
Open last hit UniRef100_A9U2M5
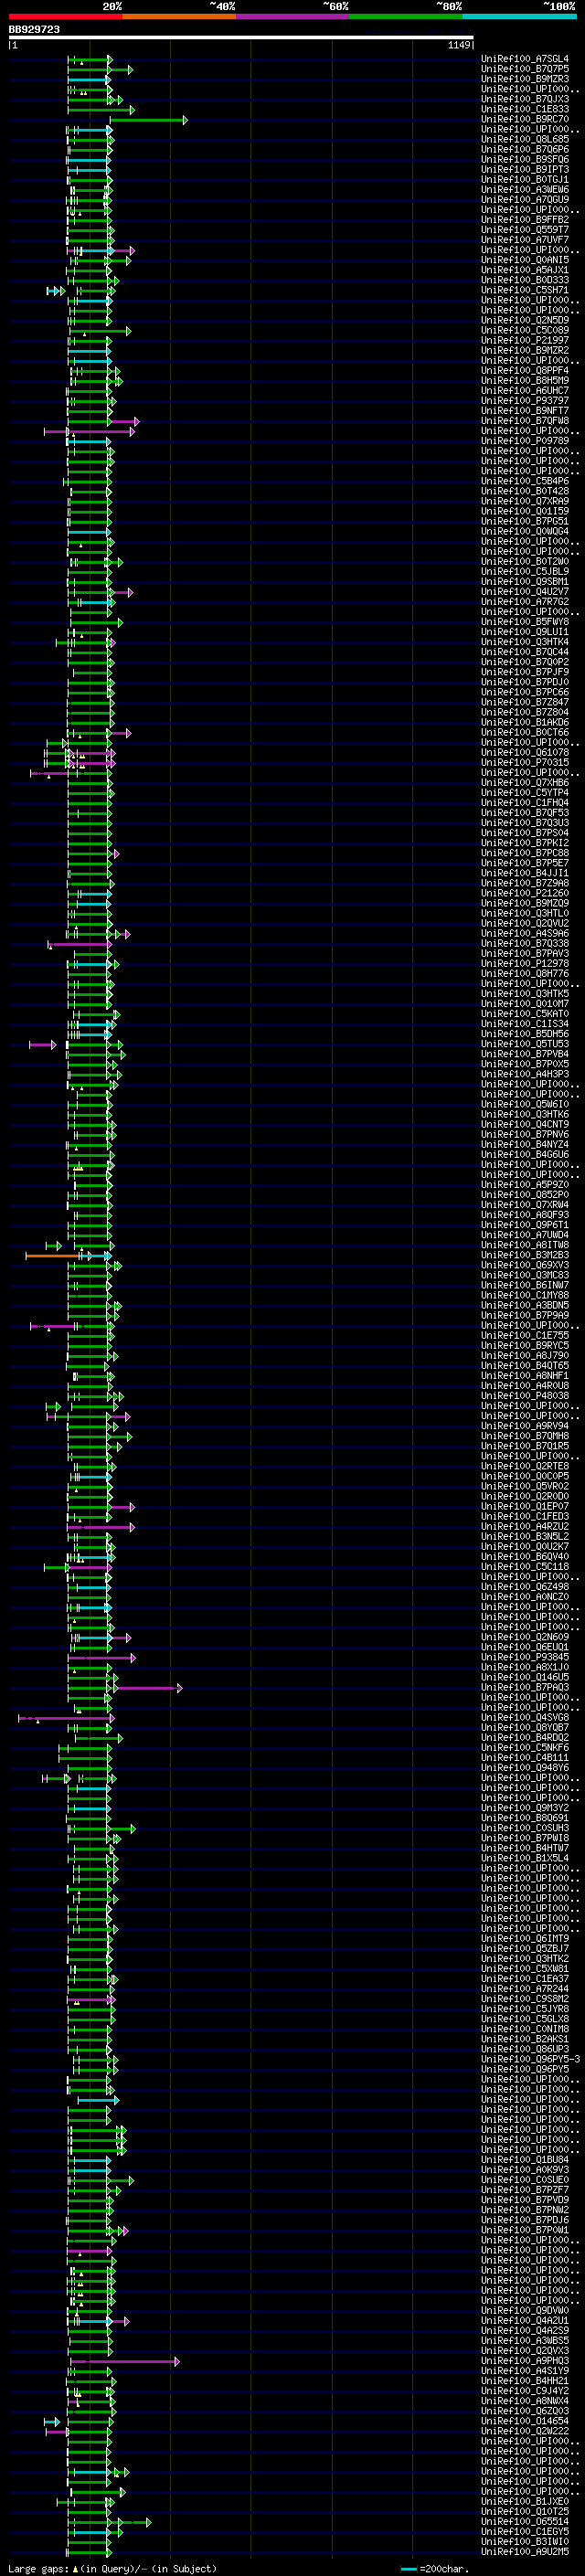click(x=525, y=2552)
